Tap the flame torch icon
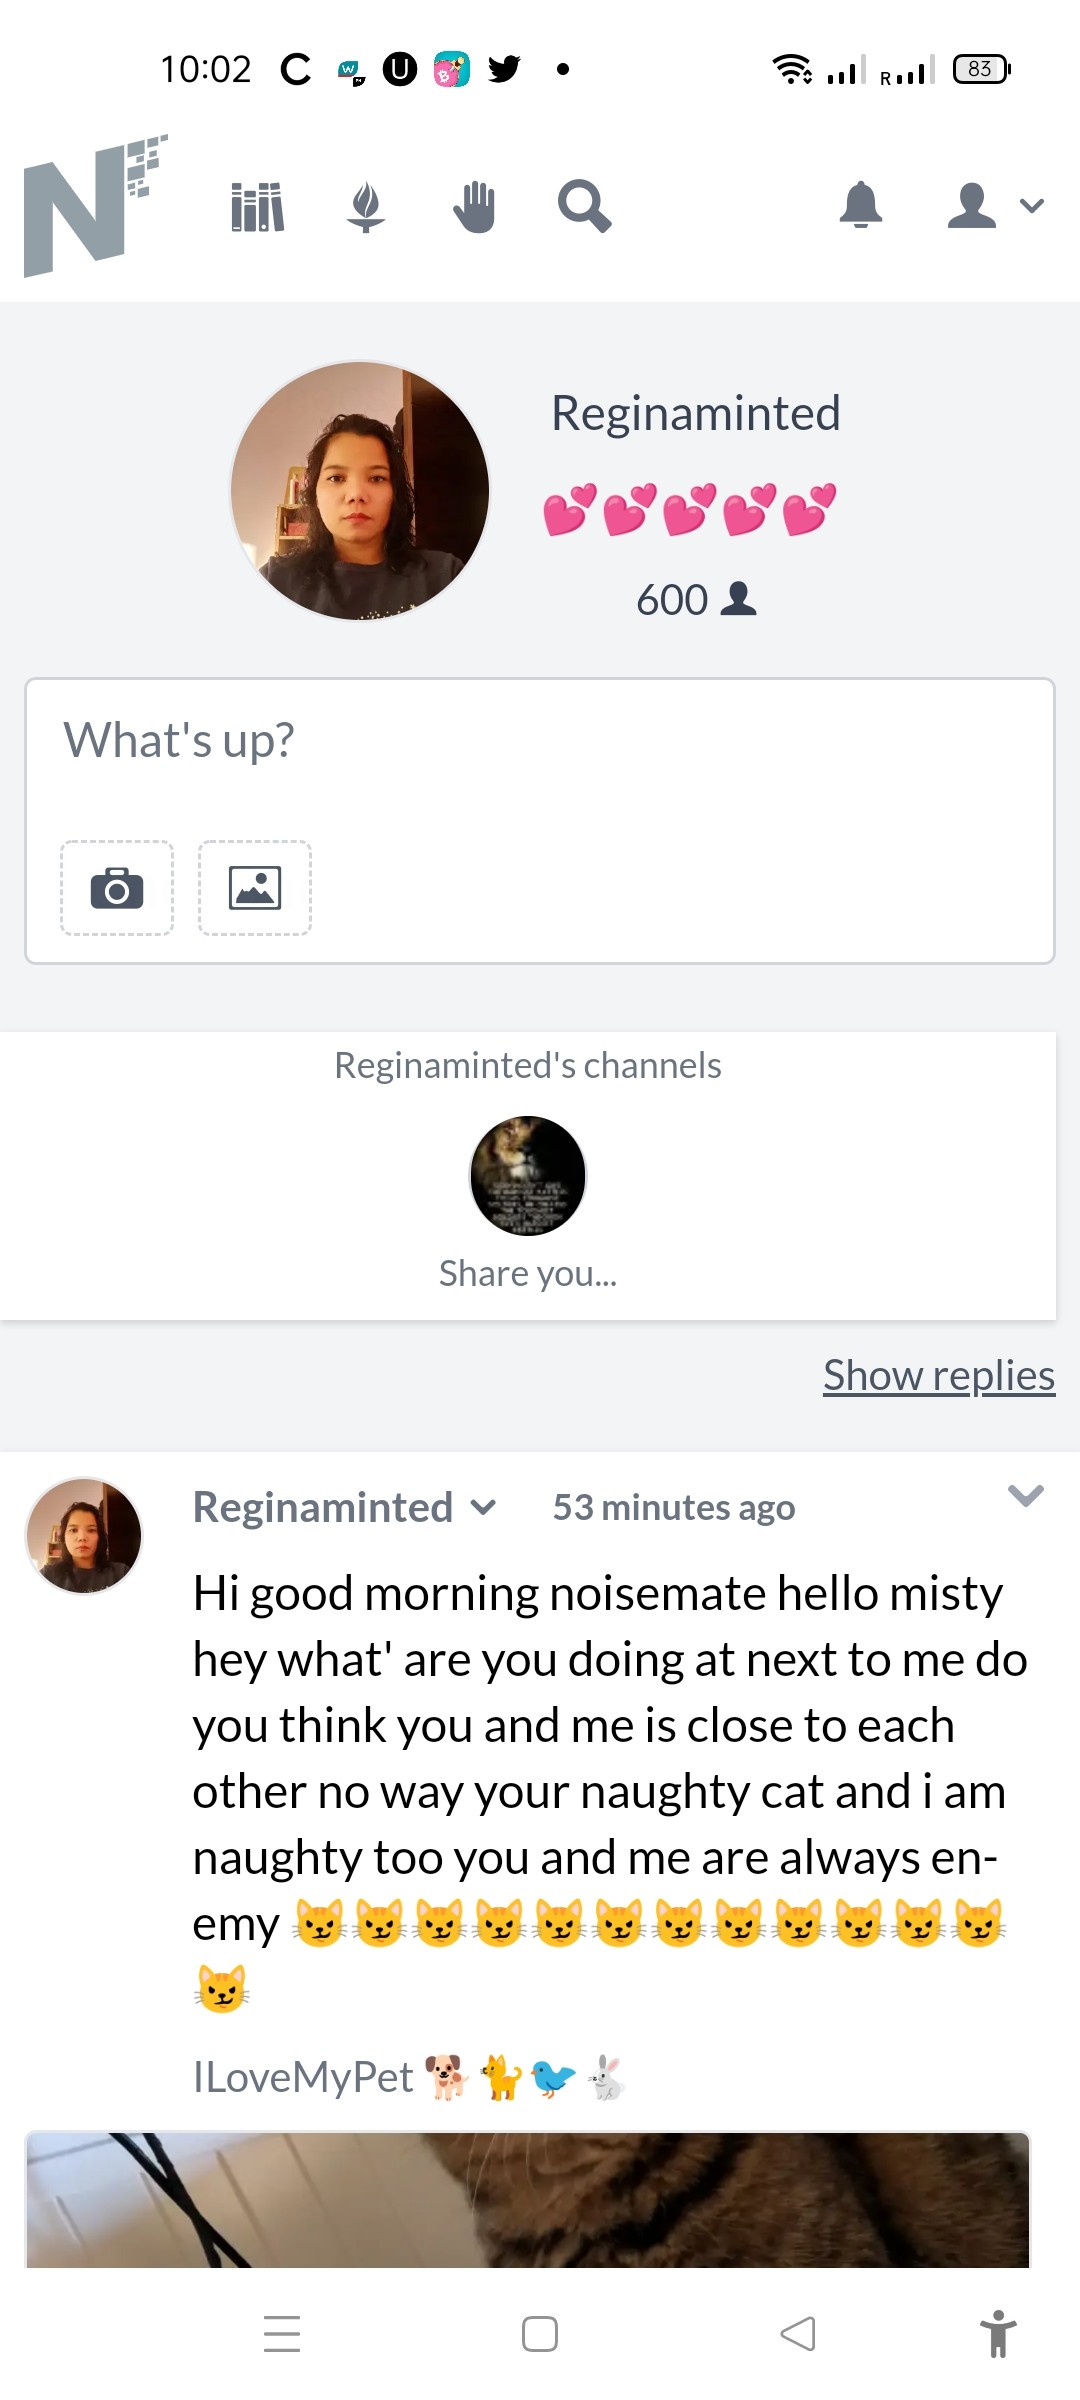The width and height of the screenshot is (1080, 2400). pyautogui.click(x=366, y=207)
